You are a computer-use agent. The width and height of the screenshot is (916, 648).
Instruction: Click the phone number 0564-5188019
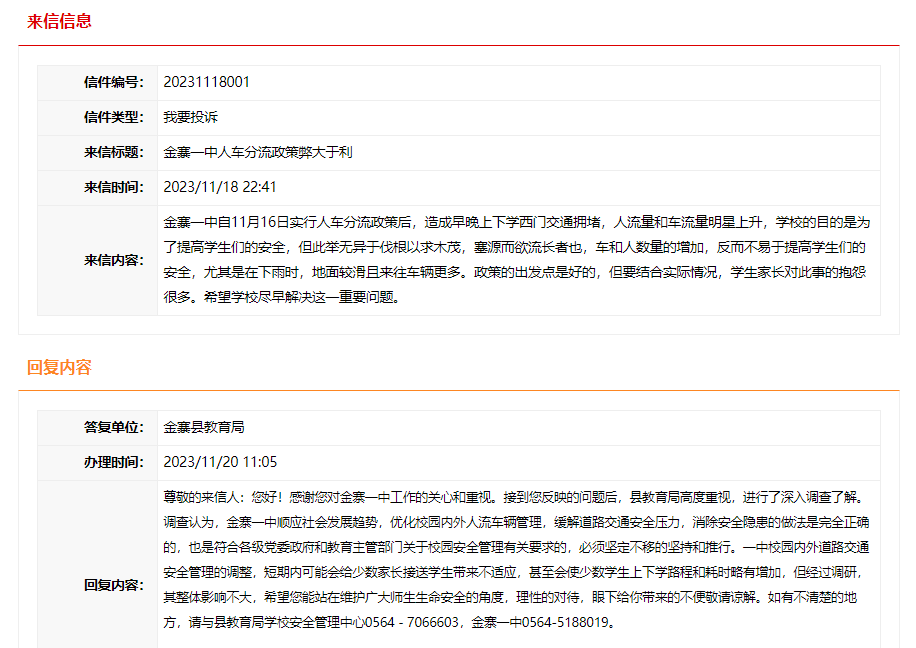(x=565, y=622)
